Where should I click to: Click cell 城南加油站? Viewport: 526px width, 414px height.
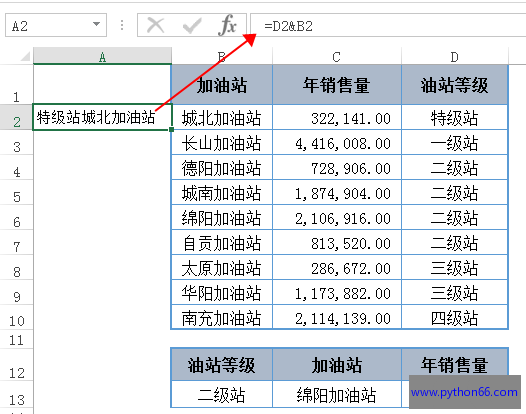tap(222, 192)
